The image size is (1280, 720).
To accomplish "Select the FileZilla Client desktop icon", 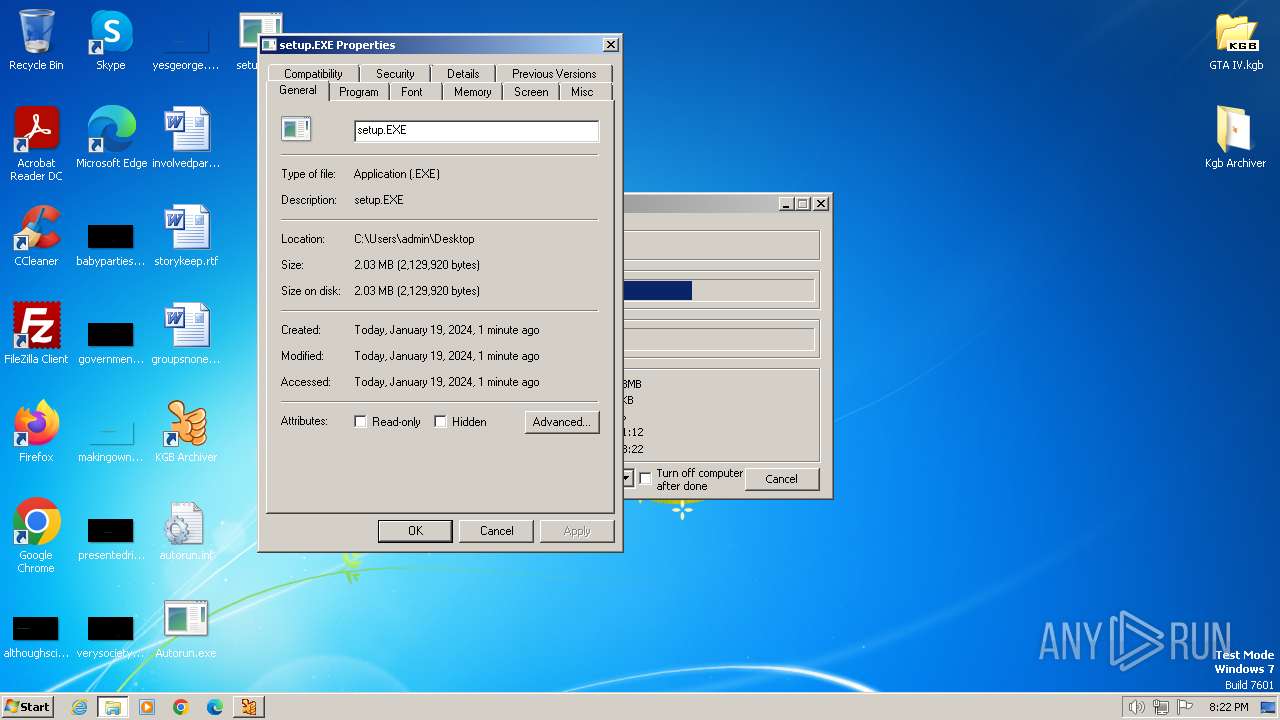I will [36, 334].
